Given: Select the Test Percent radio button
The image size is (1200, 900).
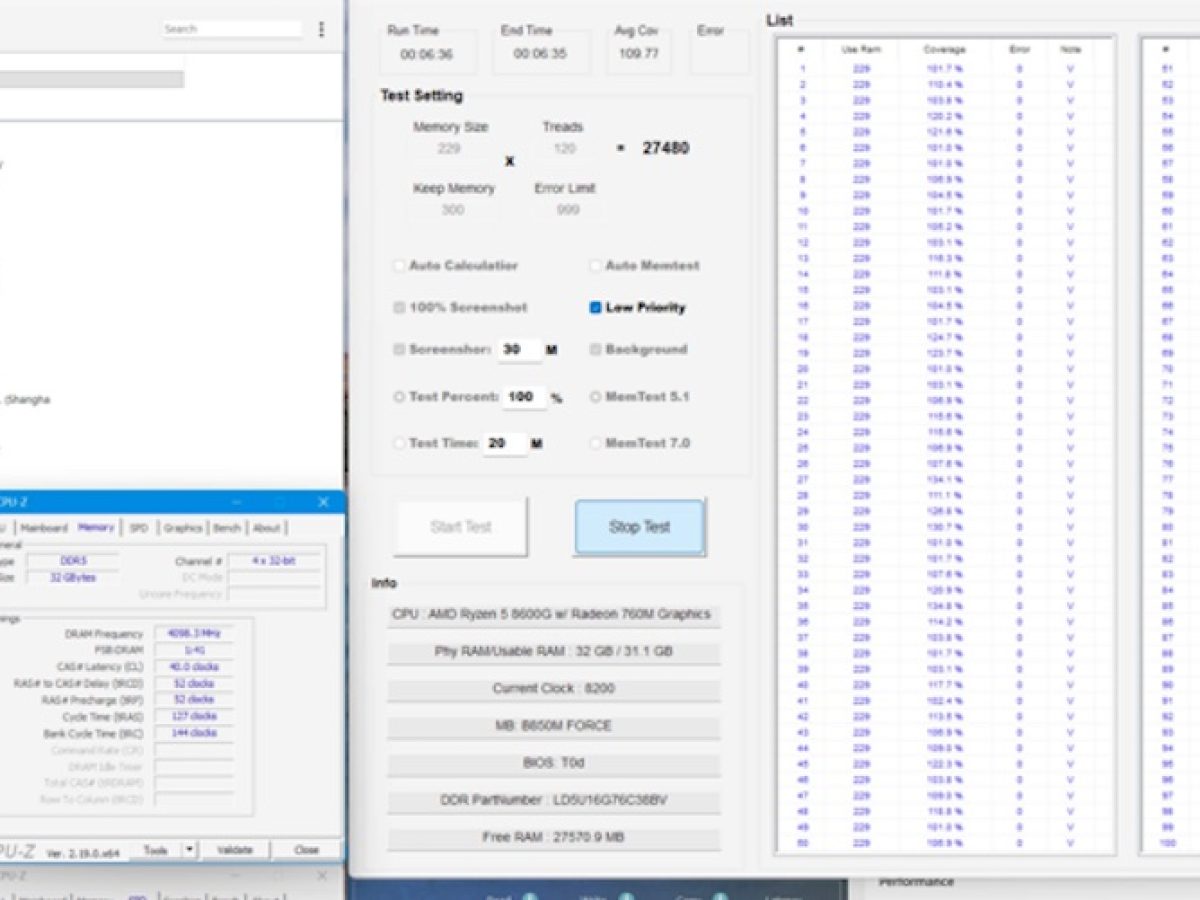Looking at the screenshot, I should click(x=399, y=397).
